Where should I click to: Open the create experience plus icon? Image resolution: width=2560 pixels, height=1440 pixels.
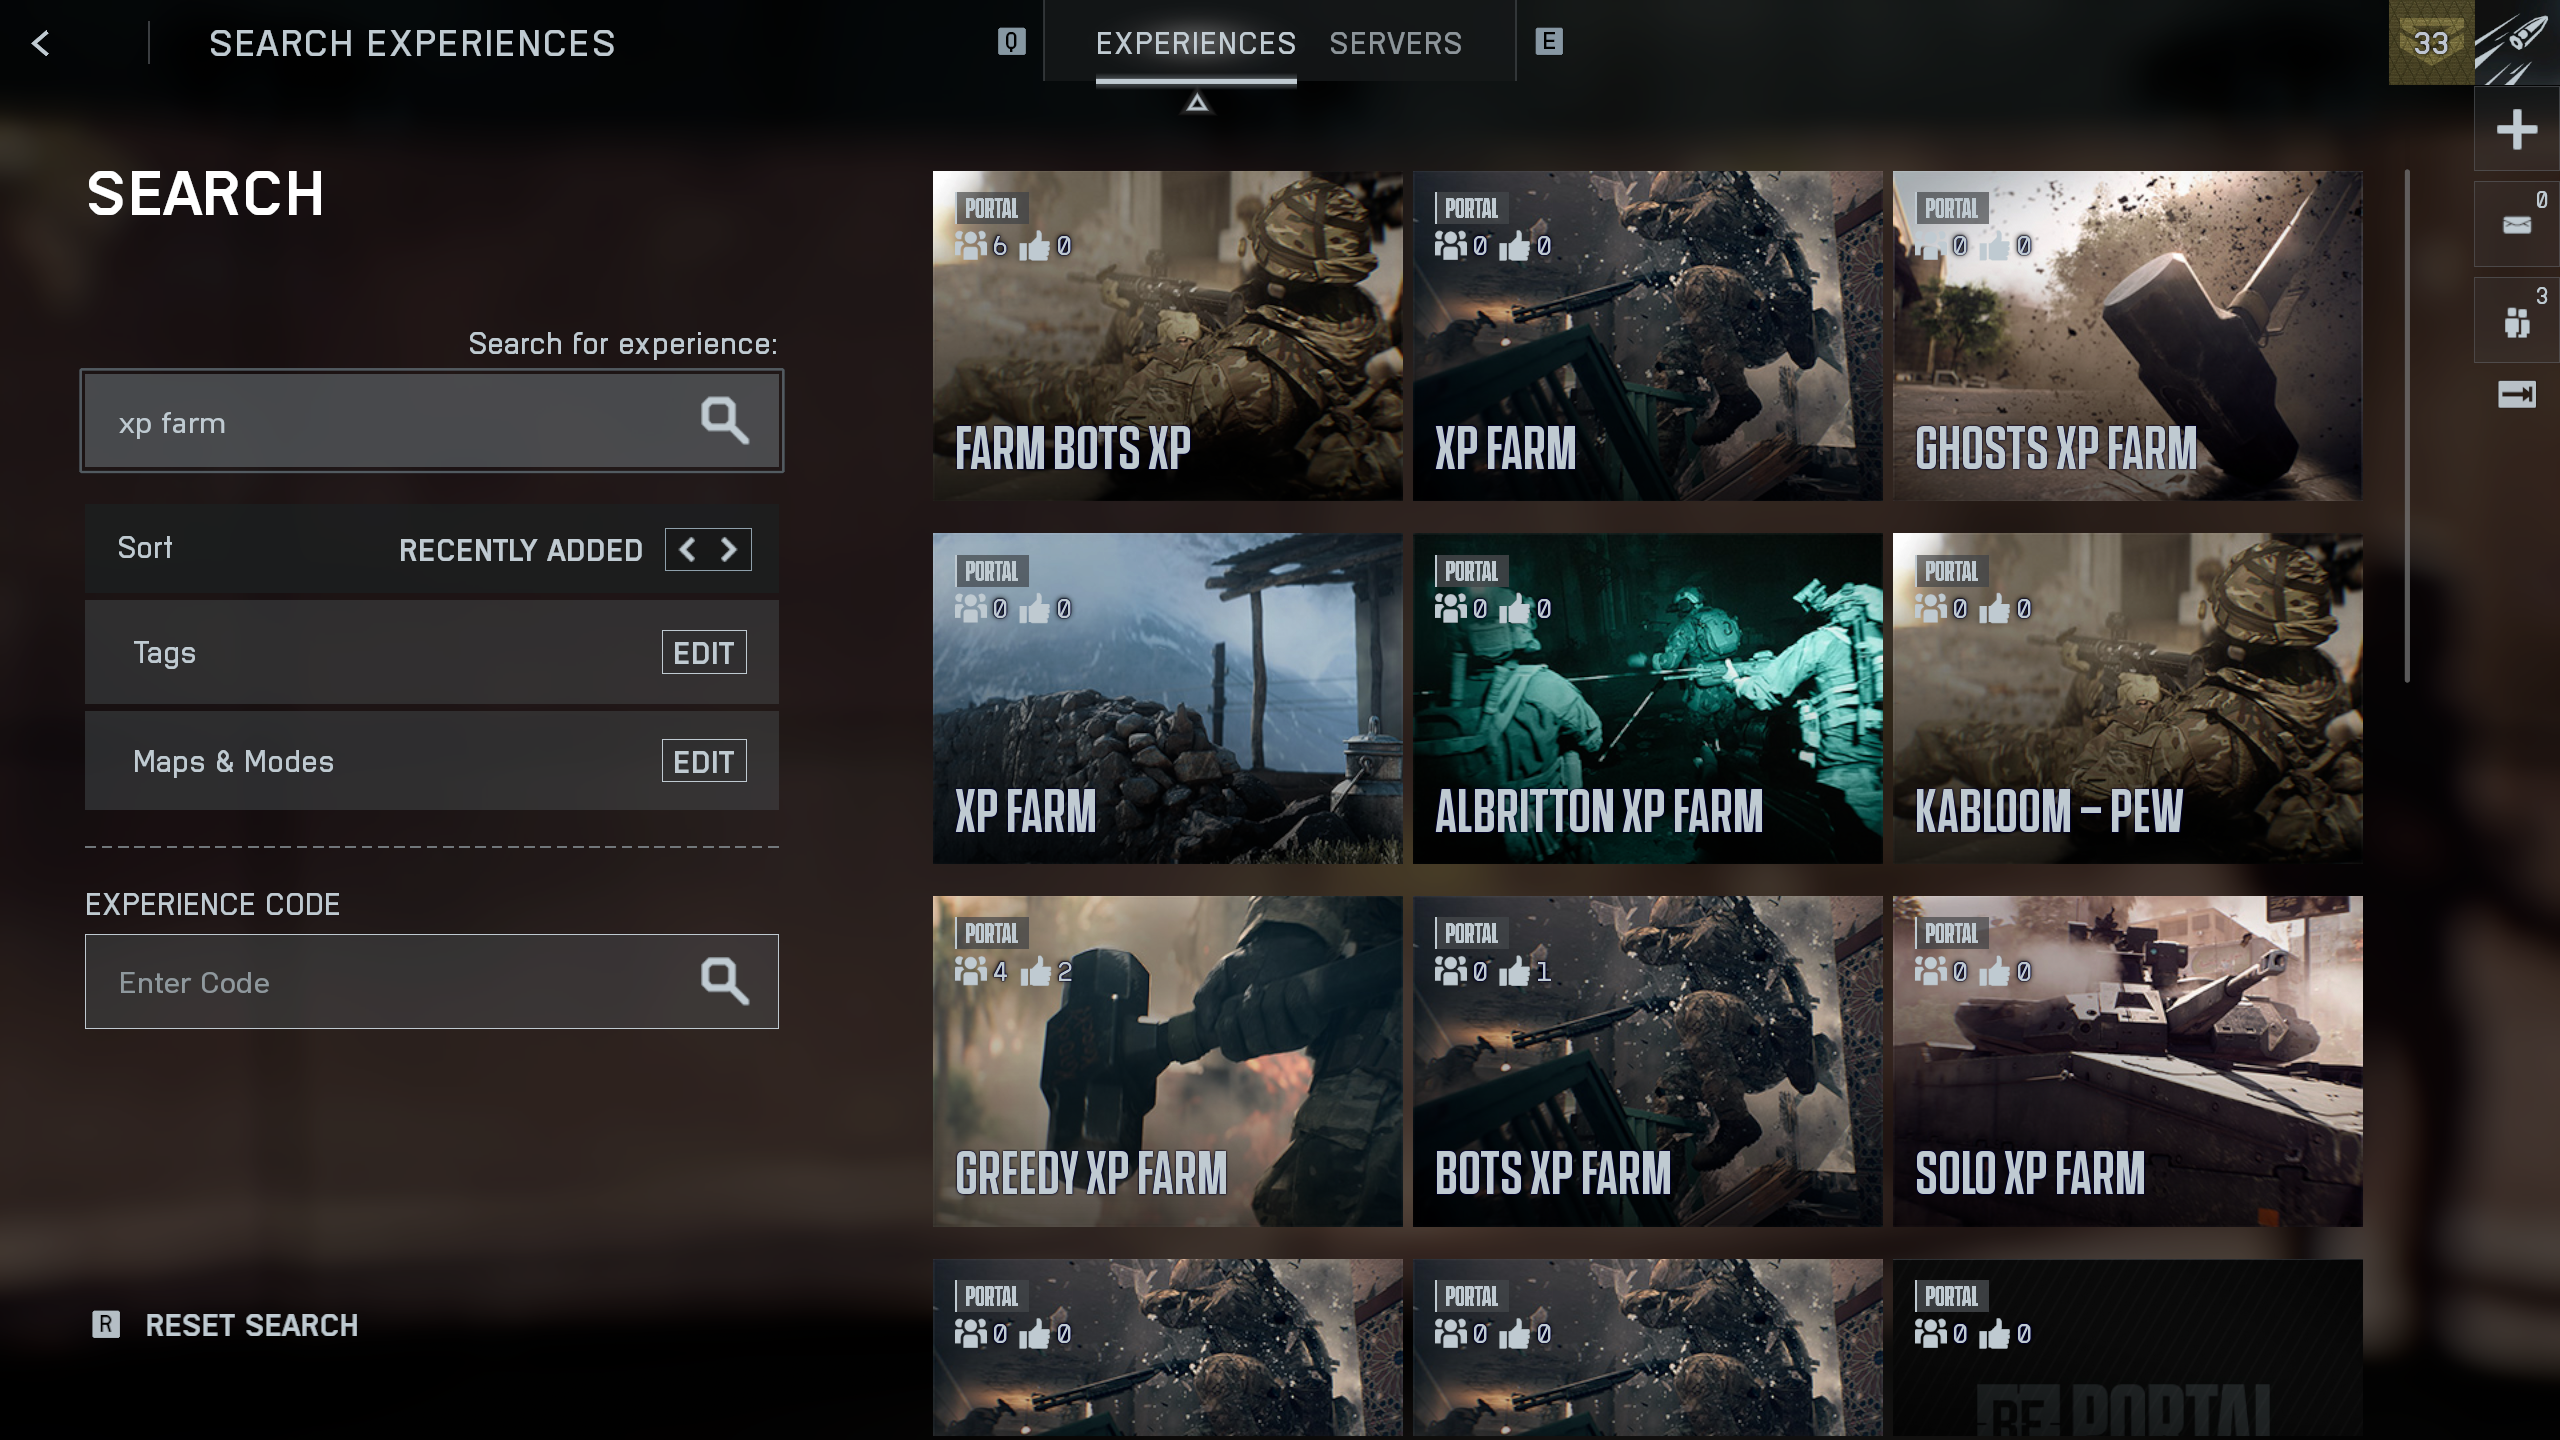click(2515, 128)
